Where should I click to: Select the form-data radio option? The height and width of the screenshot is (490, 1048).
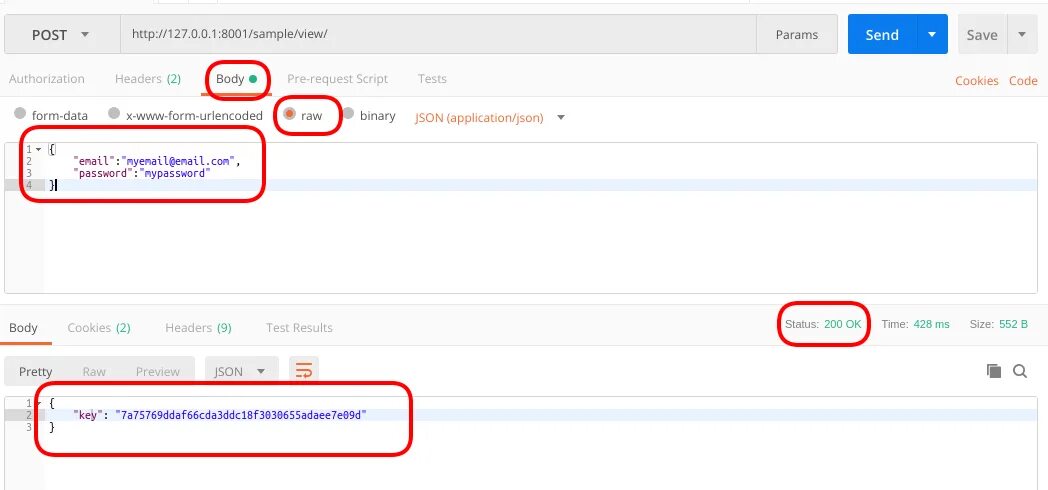tap(20, 114)
